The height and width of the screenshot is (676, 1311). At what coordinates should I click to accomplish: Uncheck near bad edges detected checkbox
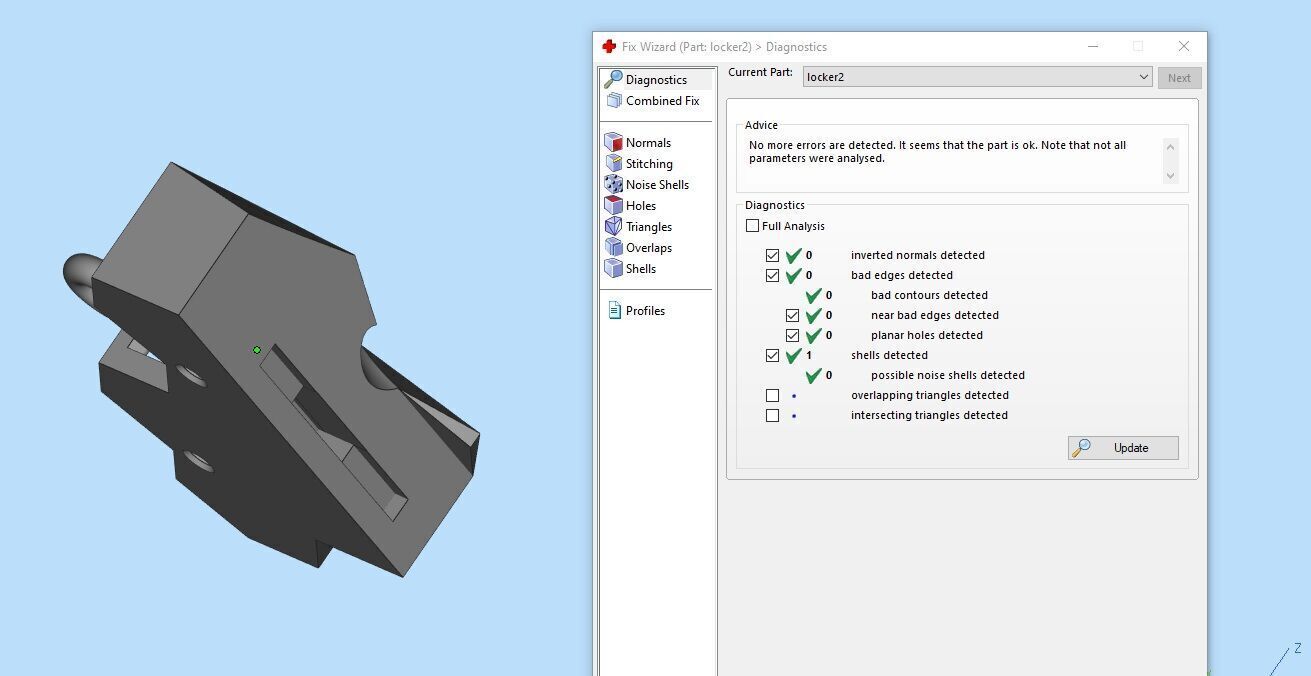[x=792, y=315]
